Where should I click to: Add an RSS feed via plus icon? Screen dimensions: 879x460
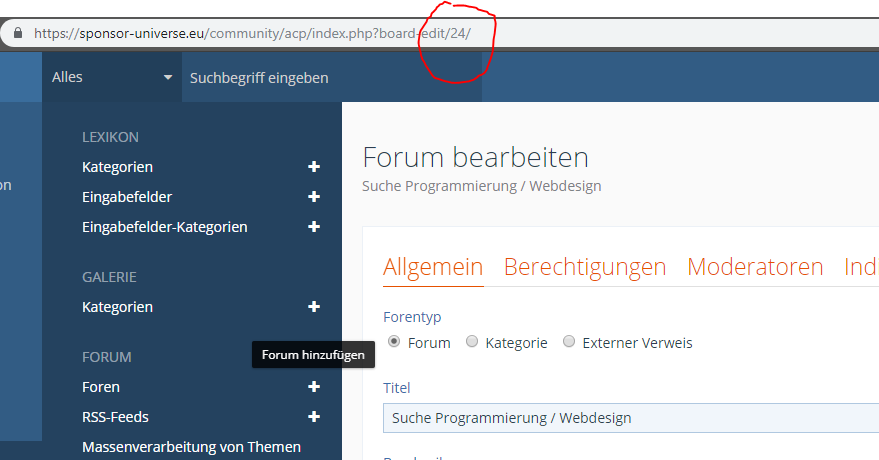pyautogui.click(x=314, y=417)
